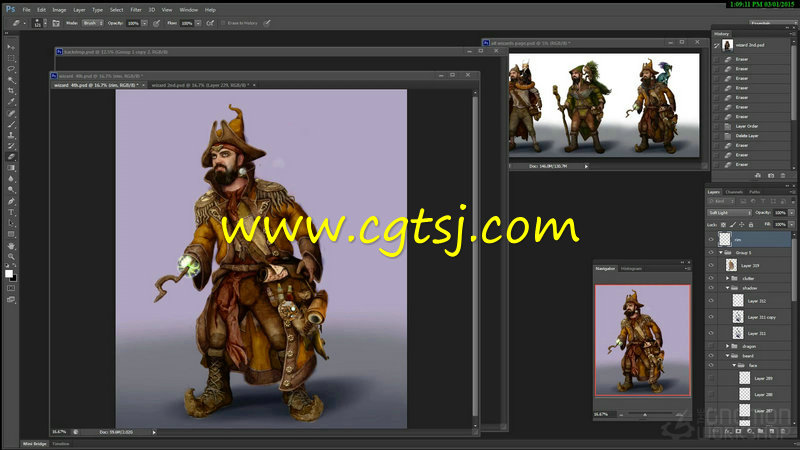Viewport: 800px width, 450px height.
Task: Switch to the Histogram tab
Action: [631, 268]
